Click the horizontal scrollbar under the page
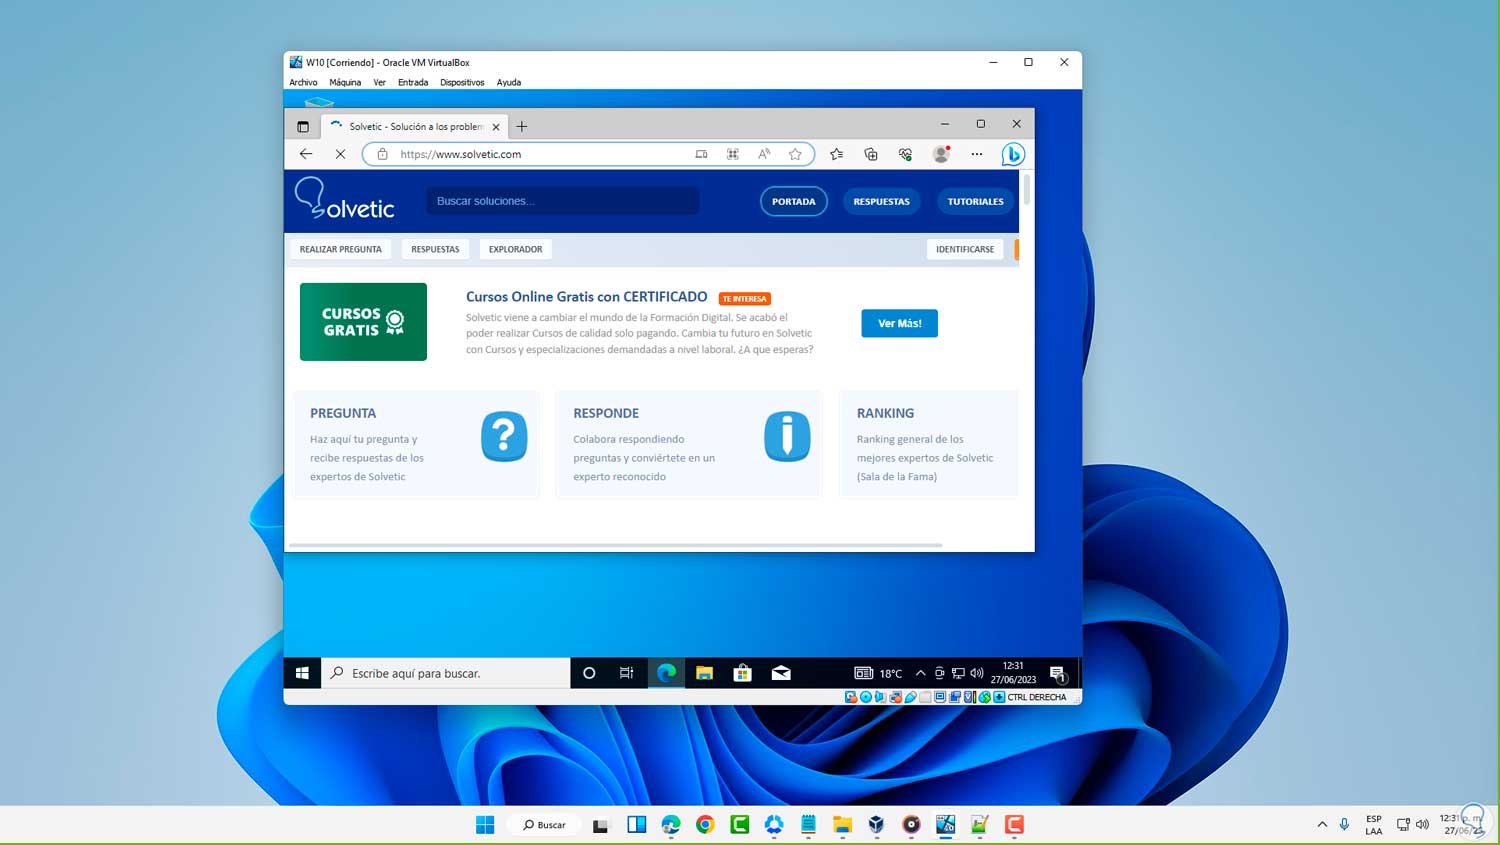 click(615, 545)
